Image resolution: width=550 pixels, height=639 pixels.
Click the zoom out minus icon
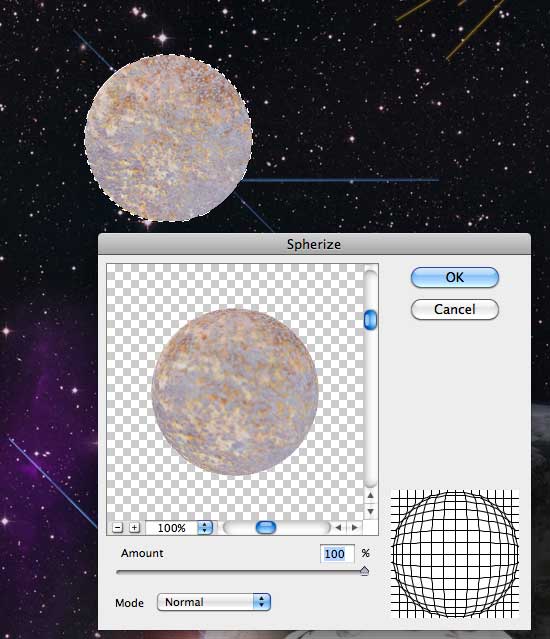[x=117, y=528]
